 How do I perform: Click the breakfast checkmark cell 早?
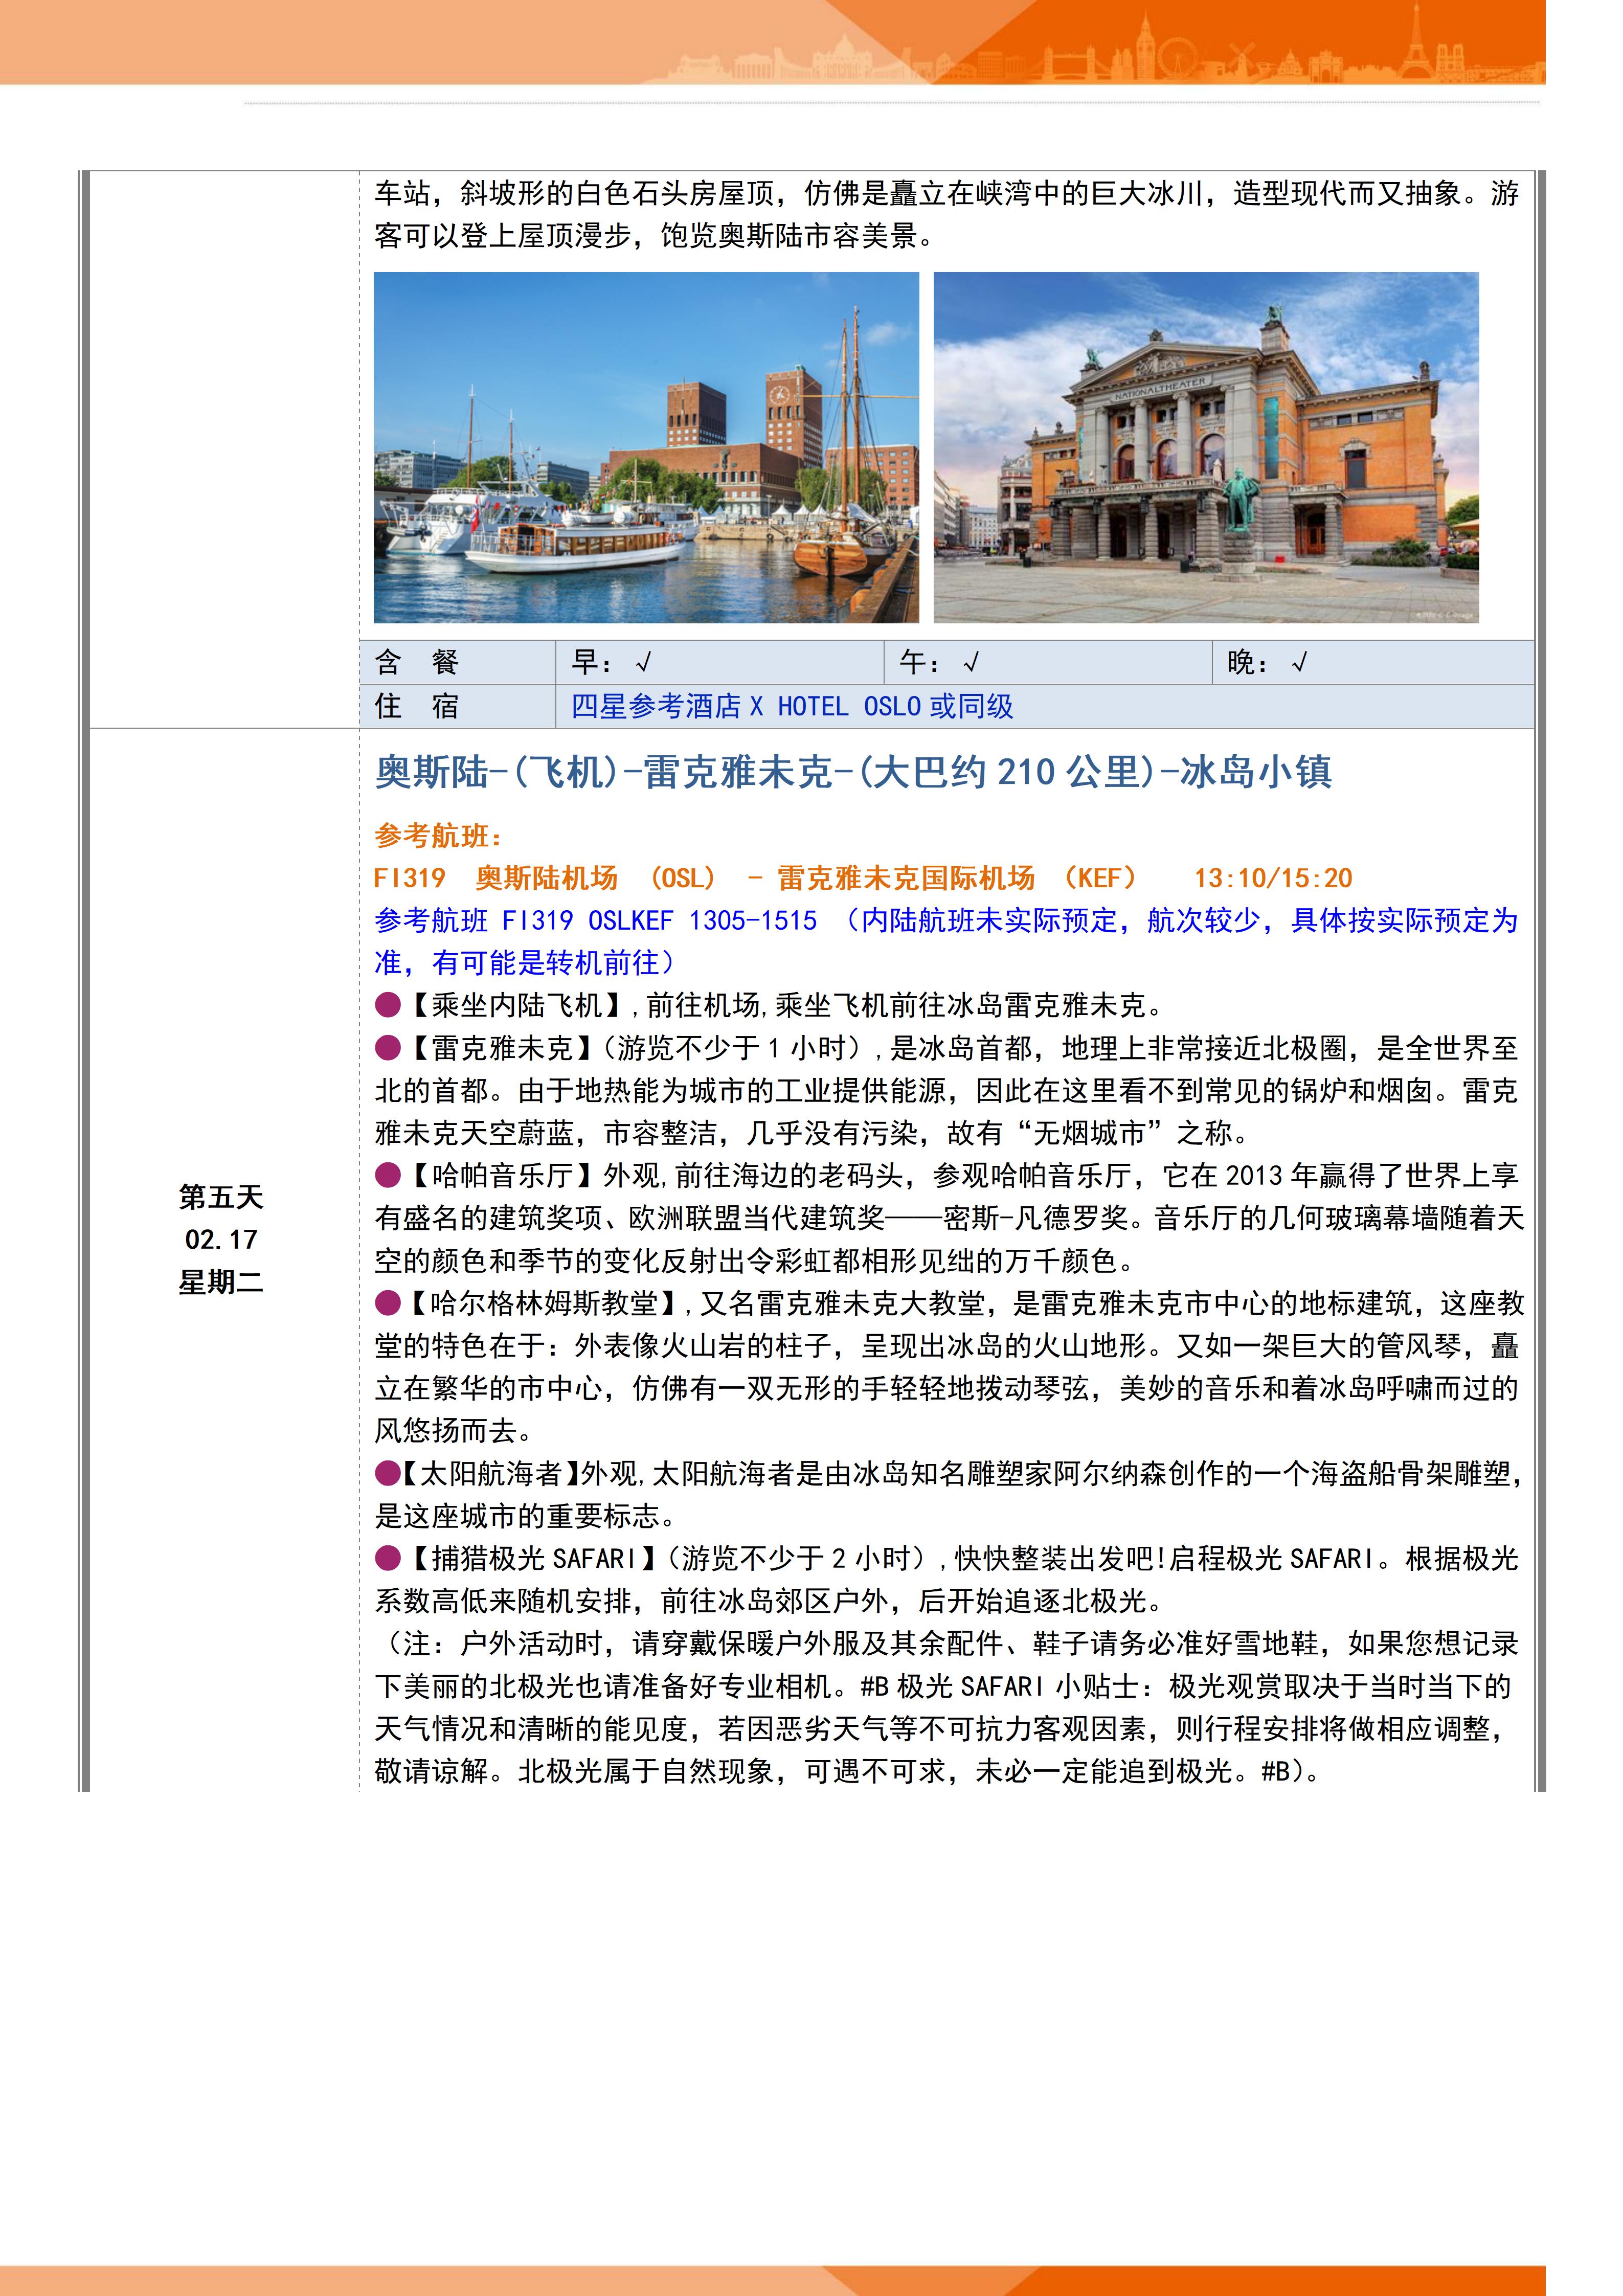611,662
